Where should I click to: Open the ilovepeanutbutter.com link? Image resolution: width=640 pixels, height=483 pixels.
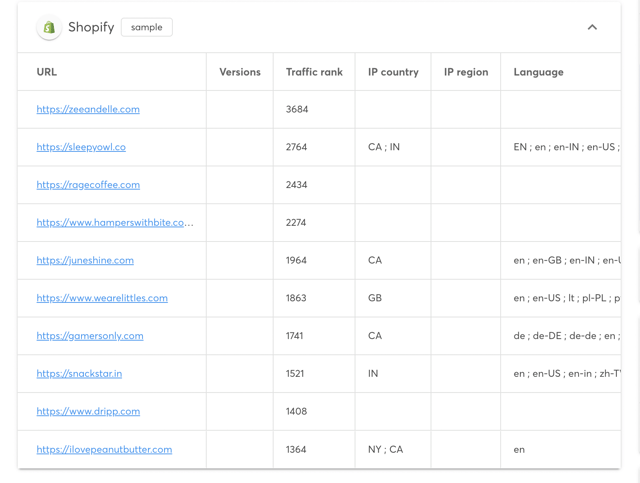tap(104, 450)
